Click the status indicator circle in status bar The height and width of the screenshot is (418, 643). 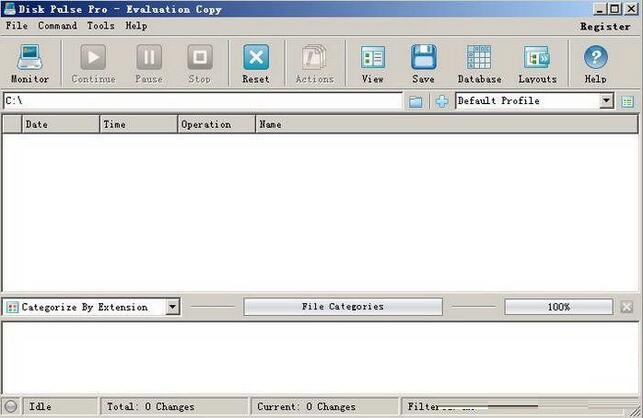pos(11,407)
